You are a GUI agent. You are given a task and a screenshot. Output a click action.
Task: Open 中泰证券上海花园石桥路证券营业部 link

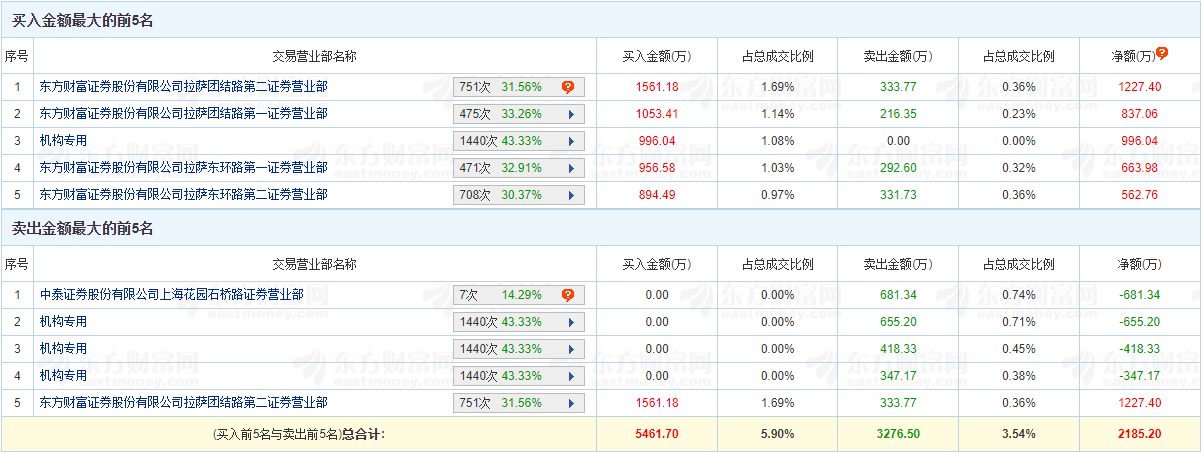pos(171,295)
